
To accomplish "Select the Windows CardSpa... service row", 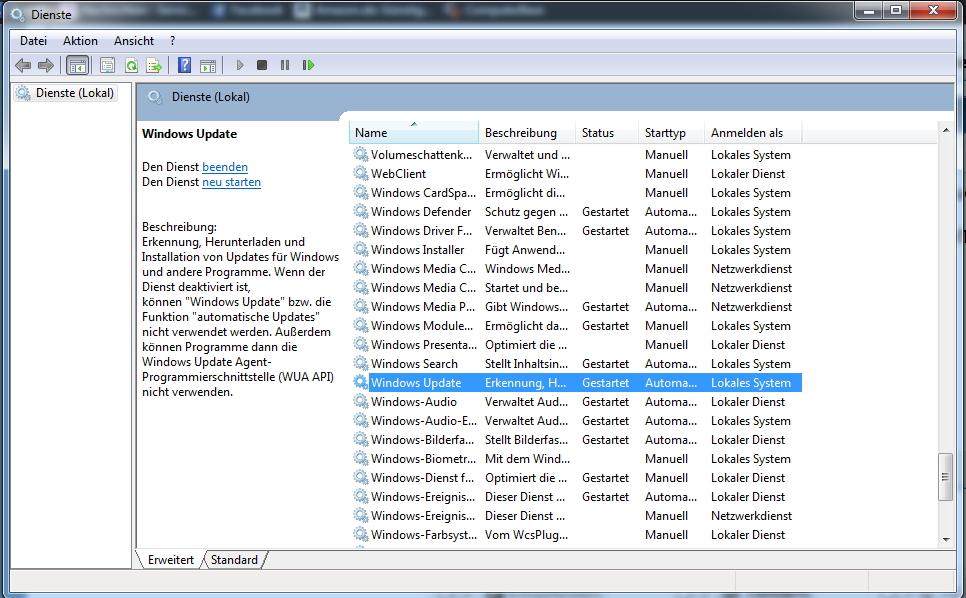I will (x=576, y=193).
